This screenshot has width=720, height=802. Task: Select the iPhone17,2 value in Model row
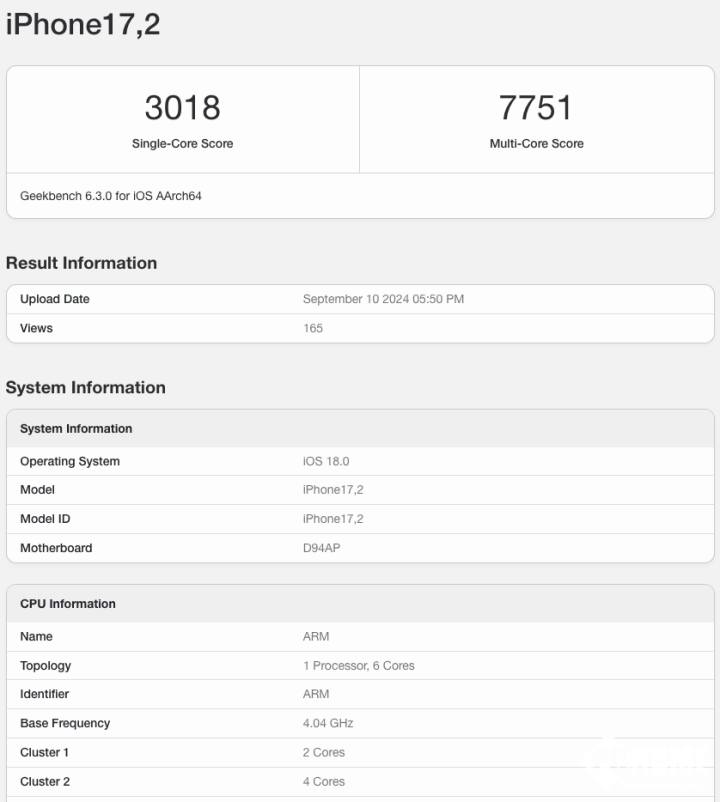333,490
